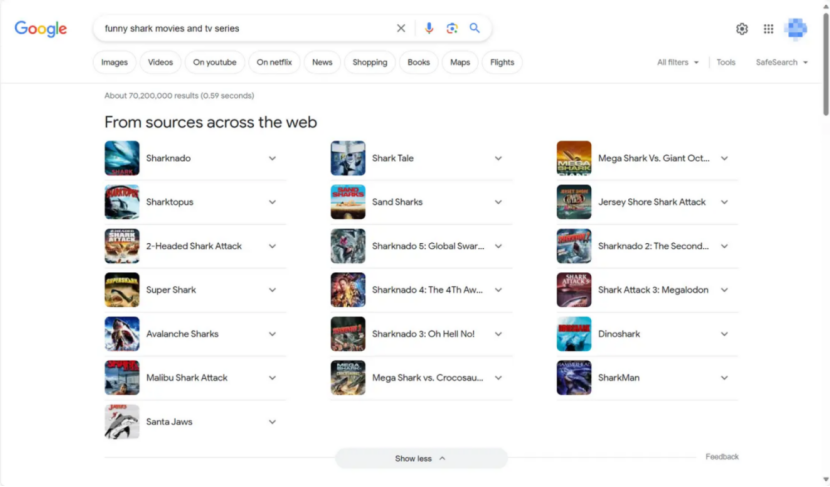
Task: Open the All filters dropdown
Action: [678, 62]
